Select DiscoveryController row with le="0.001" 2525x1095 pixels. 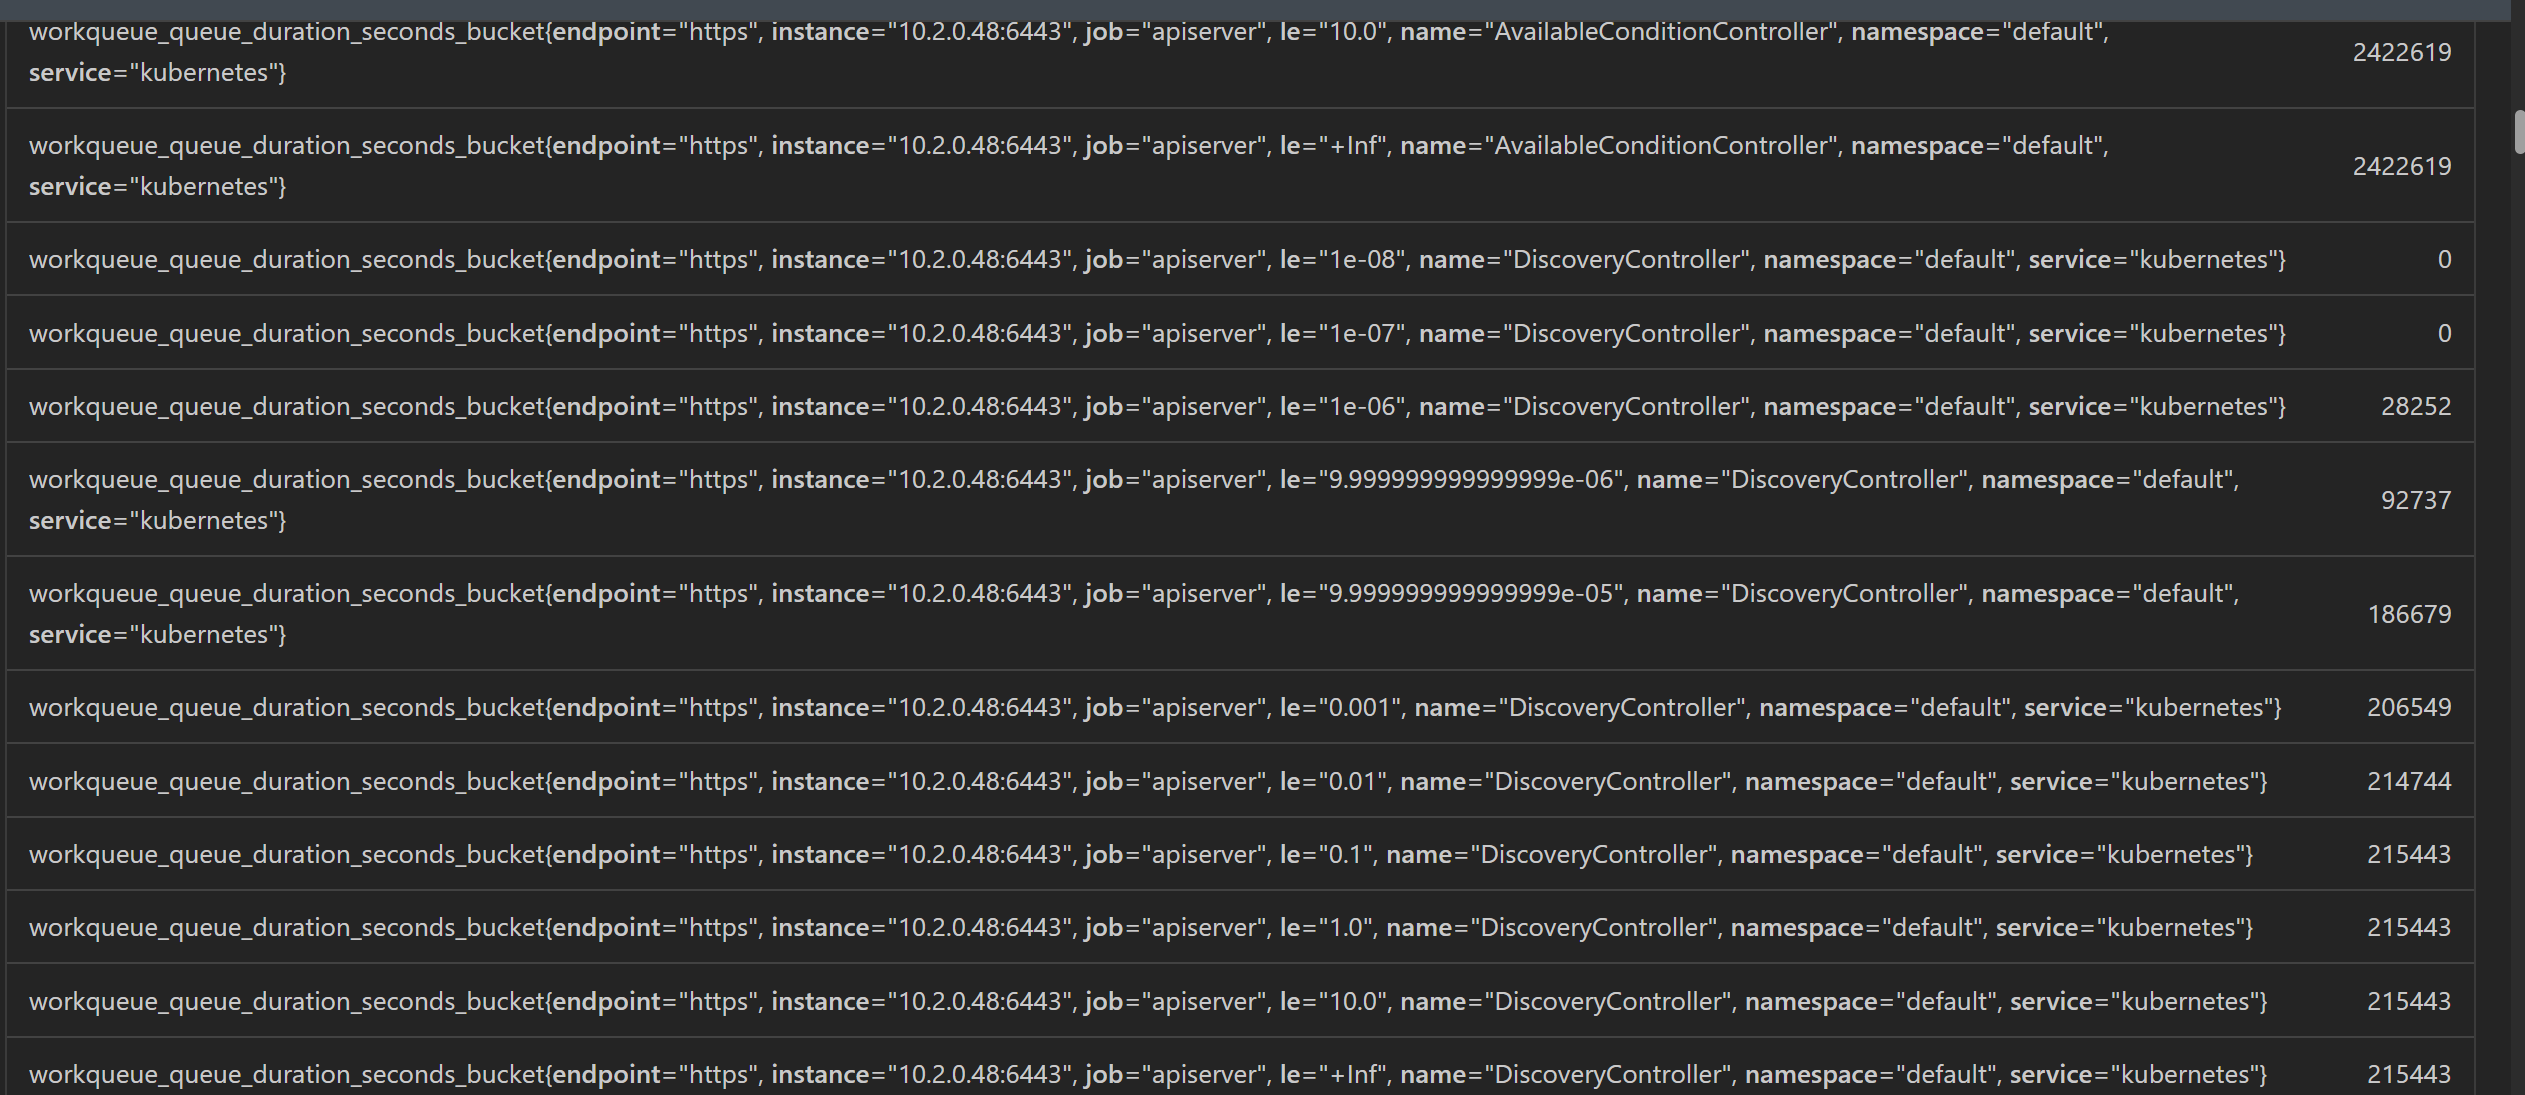[1240, 707]
